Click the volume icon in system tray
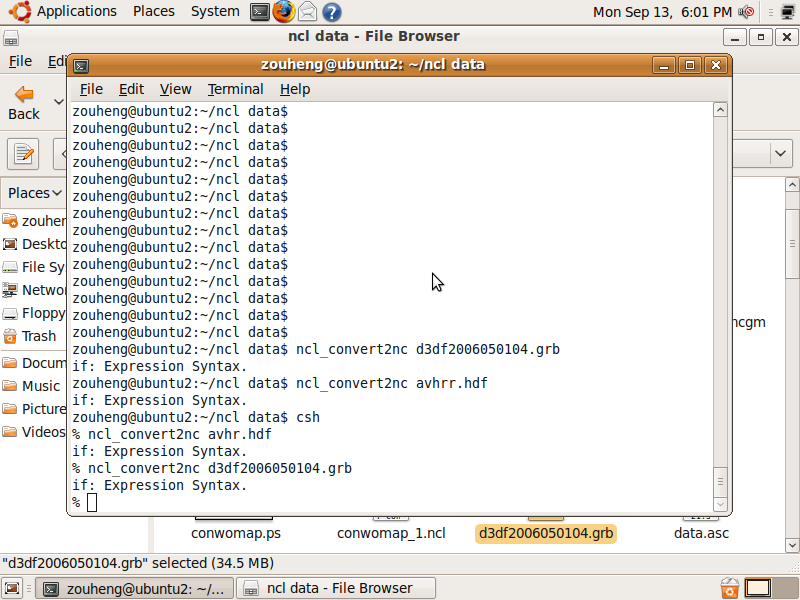This screenshot has height=600, width=800. pos(746,12)
